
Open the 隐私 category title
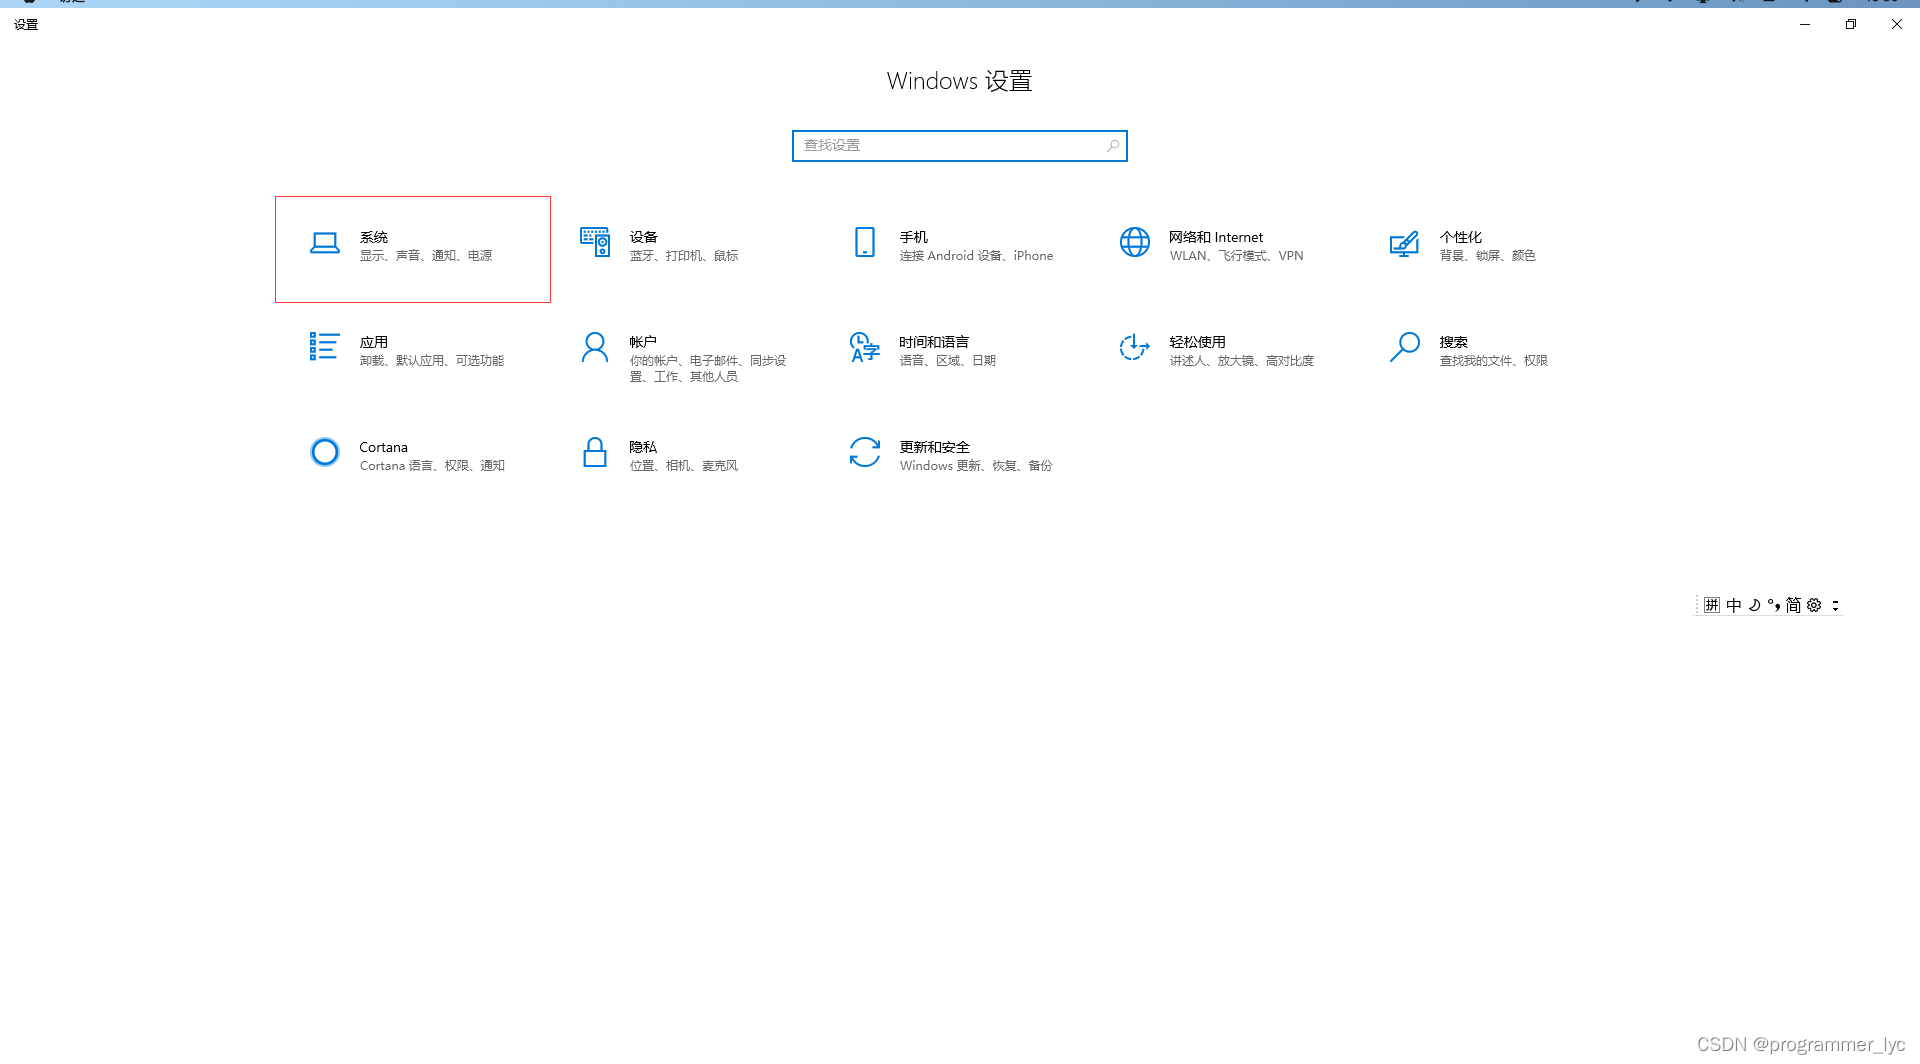coord(643,447)
